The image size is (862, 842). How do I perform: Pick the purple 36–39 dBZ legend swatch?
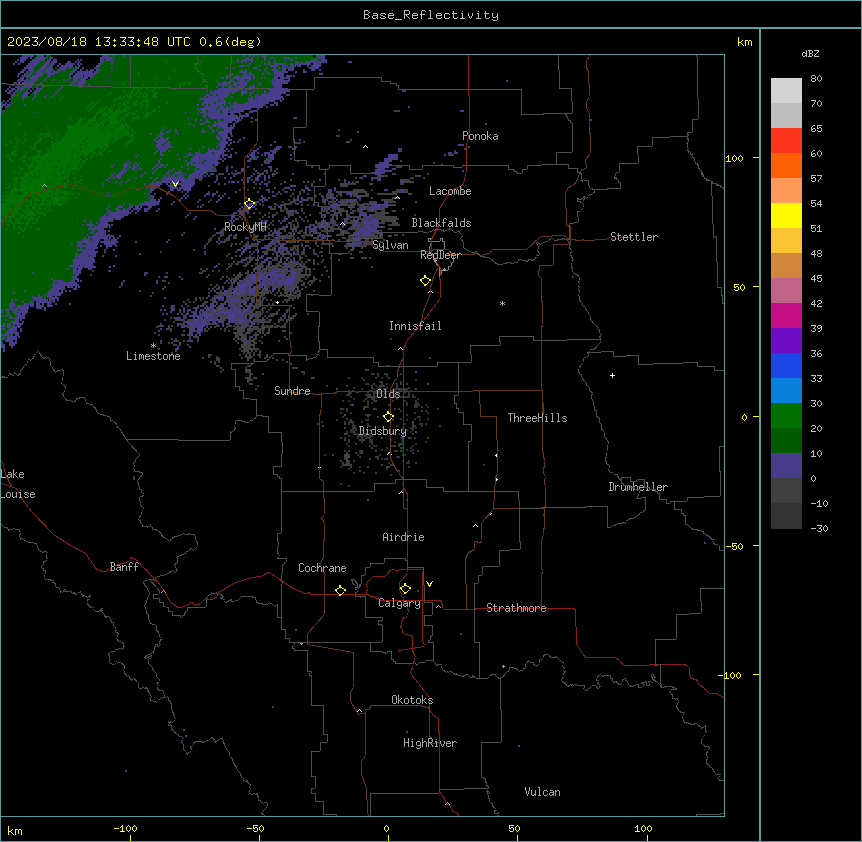[x=786, y=340]
